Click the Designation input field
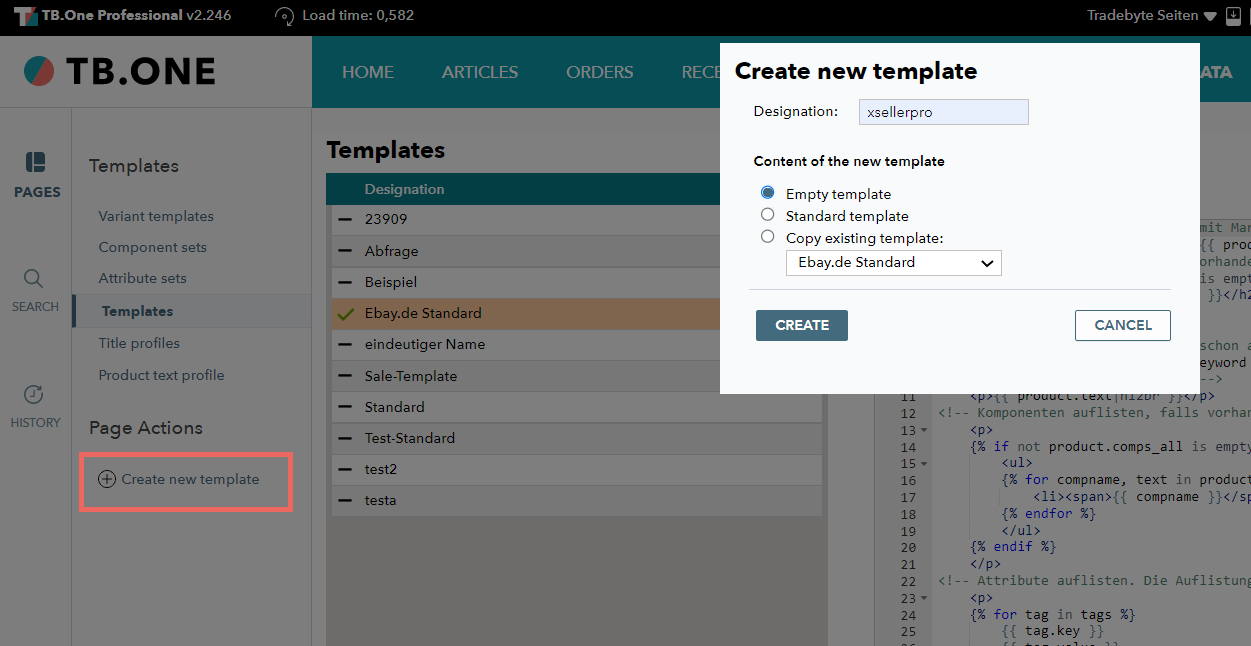The image size is (1251, 646). [944, 112]
